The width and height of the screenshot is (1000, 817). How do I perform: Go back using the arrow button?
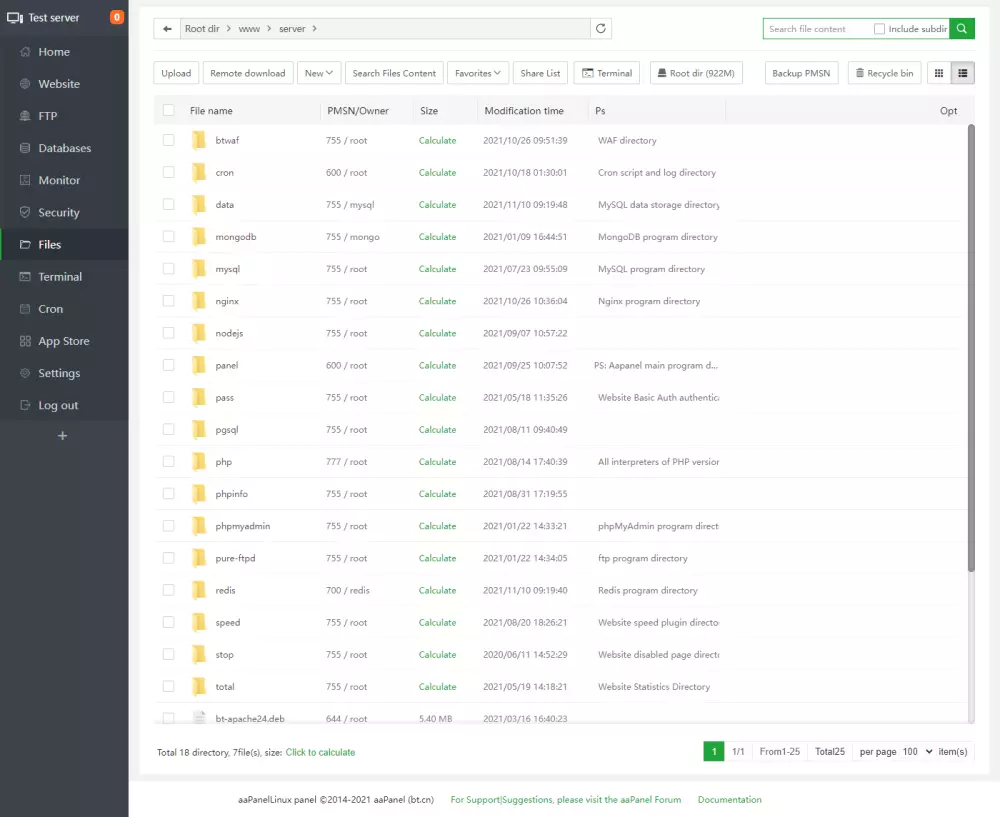(167, 28)
